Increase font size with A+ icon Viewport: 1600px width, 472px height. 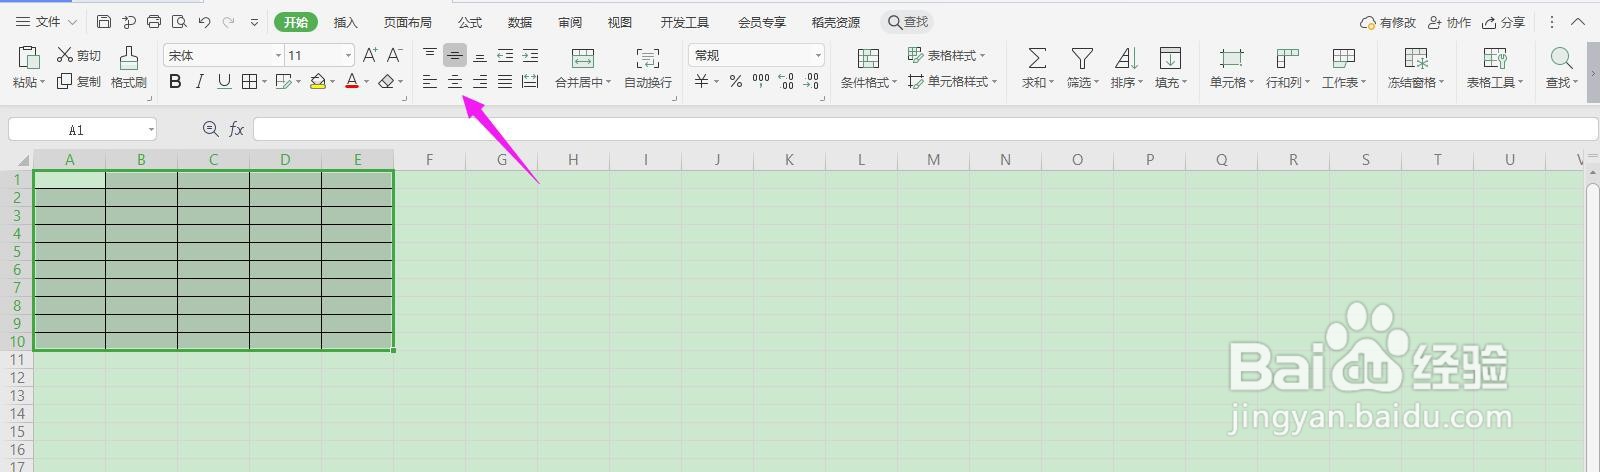[x=370, y=55]
